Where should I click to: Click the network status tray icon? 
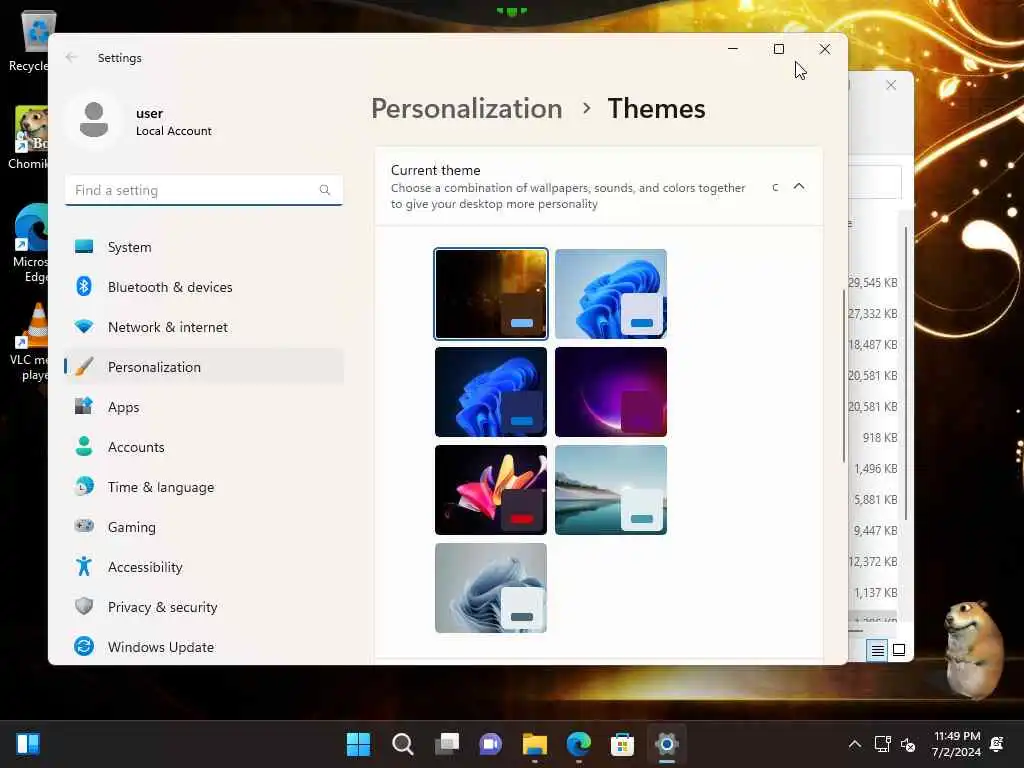pyautogui.click(x=882, y=744)
